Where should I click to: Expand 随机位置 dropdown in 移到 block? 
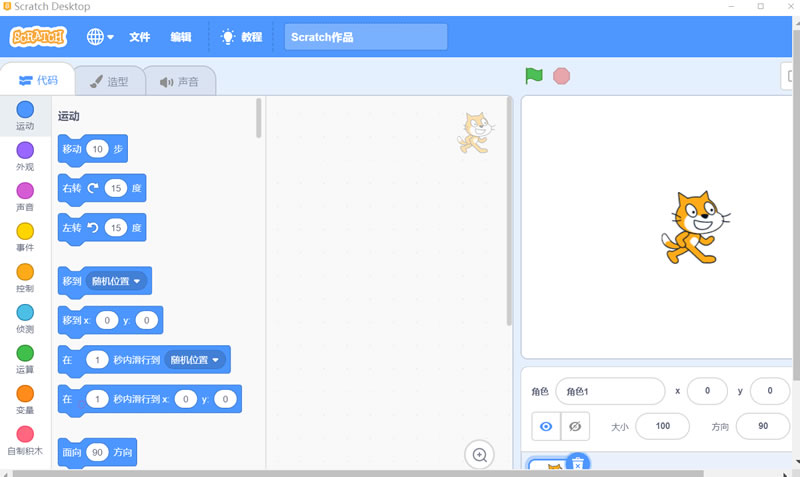point(118,281)
